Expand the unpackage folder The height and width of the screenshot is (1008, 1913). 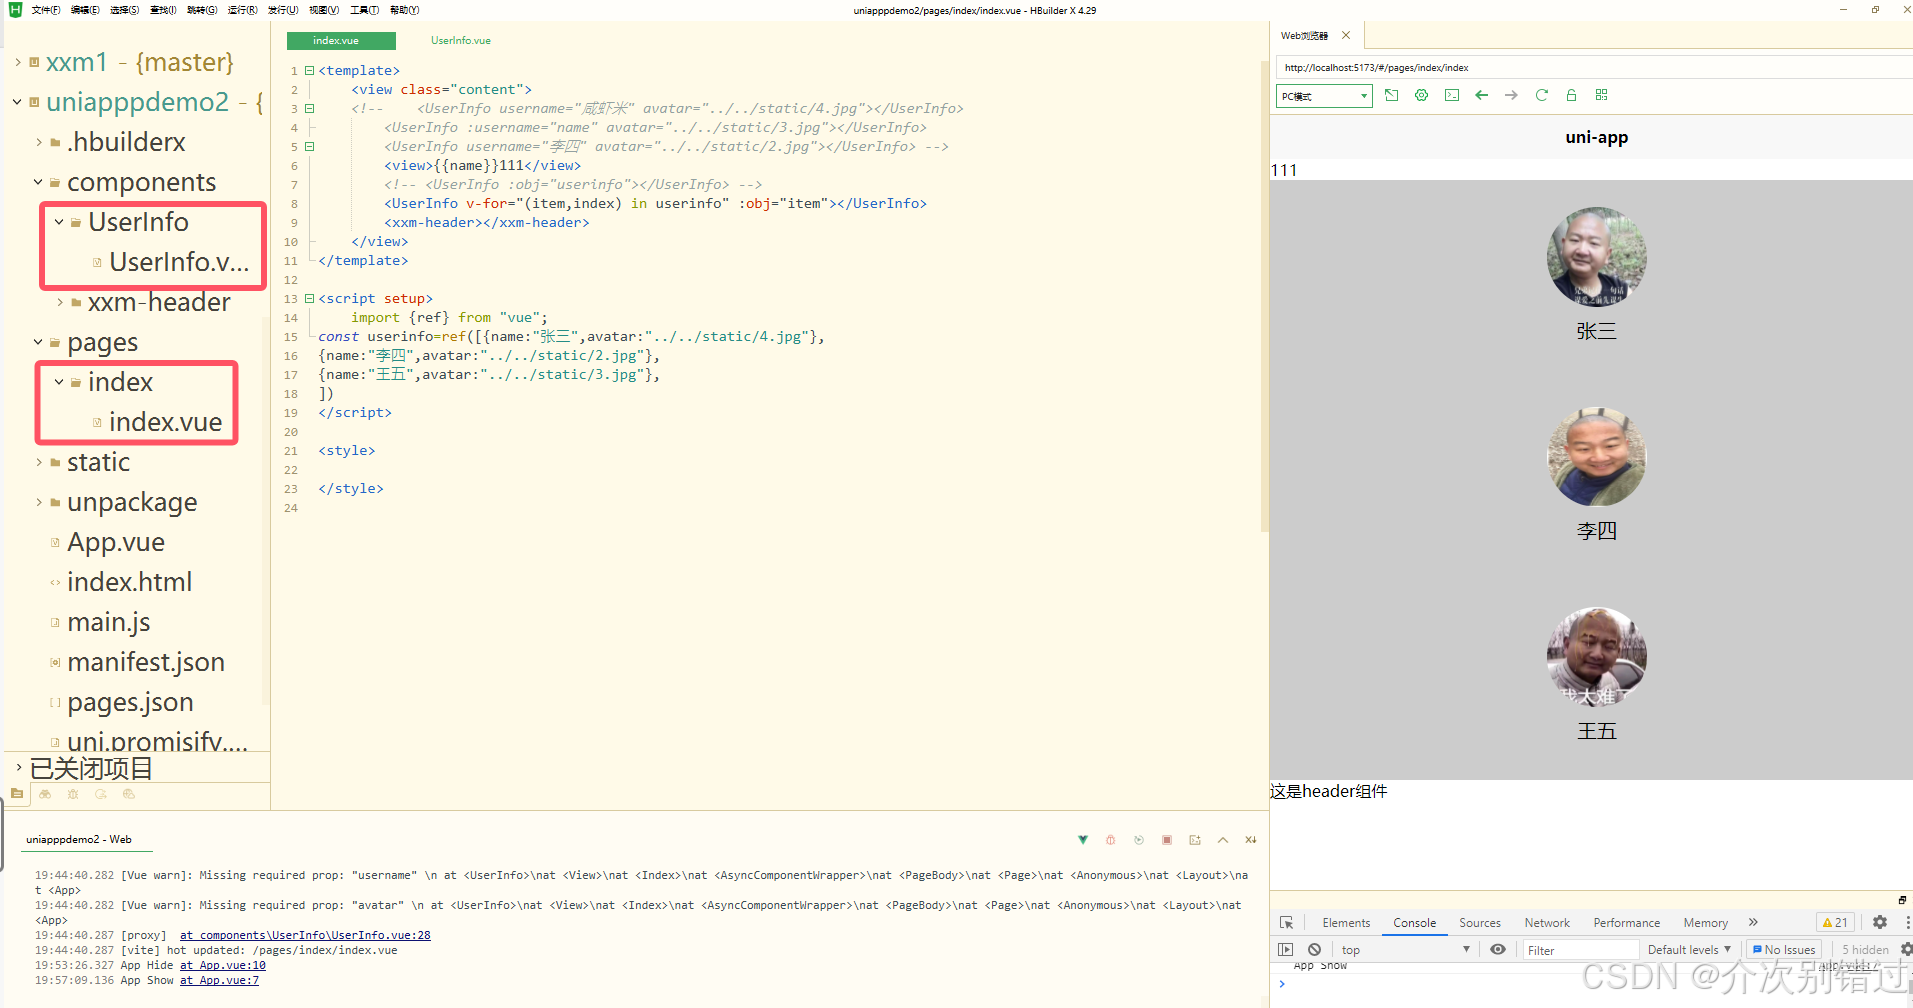(x=39, y=502)
